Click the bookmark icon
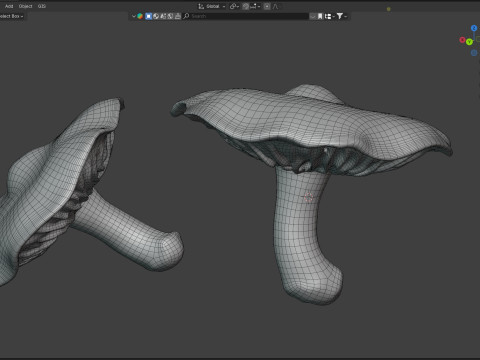This screenshot has height=360, width=480. pyautogui.click(x=320, y=16)
